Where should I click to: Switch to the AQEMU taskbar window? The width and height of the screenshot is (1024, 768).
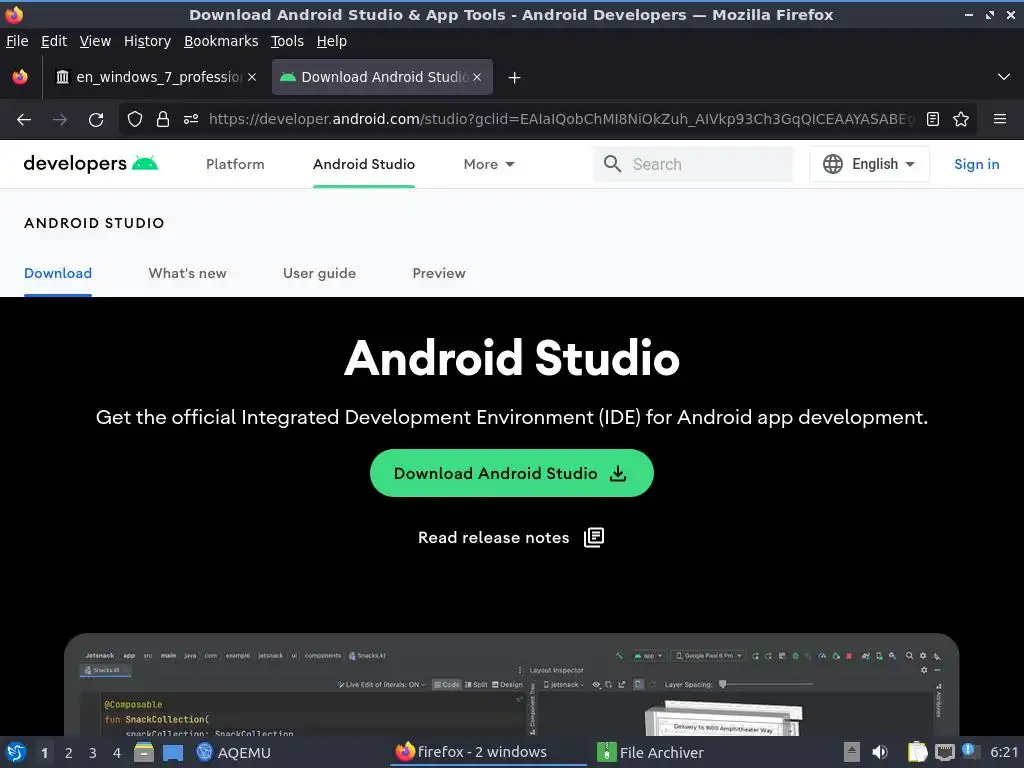tap(234, 752)
